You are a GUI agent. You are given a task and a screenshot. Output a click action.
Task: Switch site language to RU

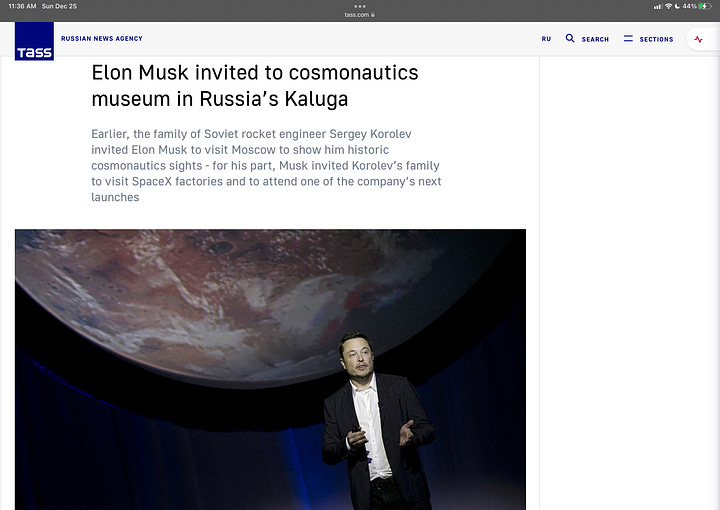point(546,39)
